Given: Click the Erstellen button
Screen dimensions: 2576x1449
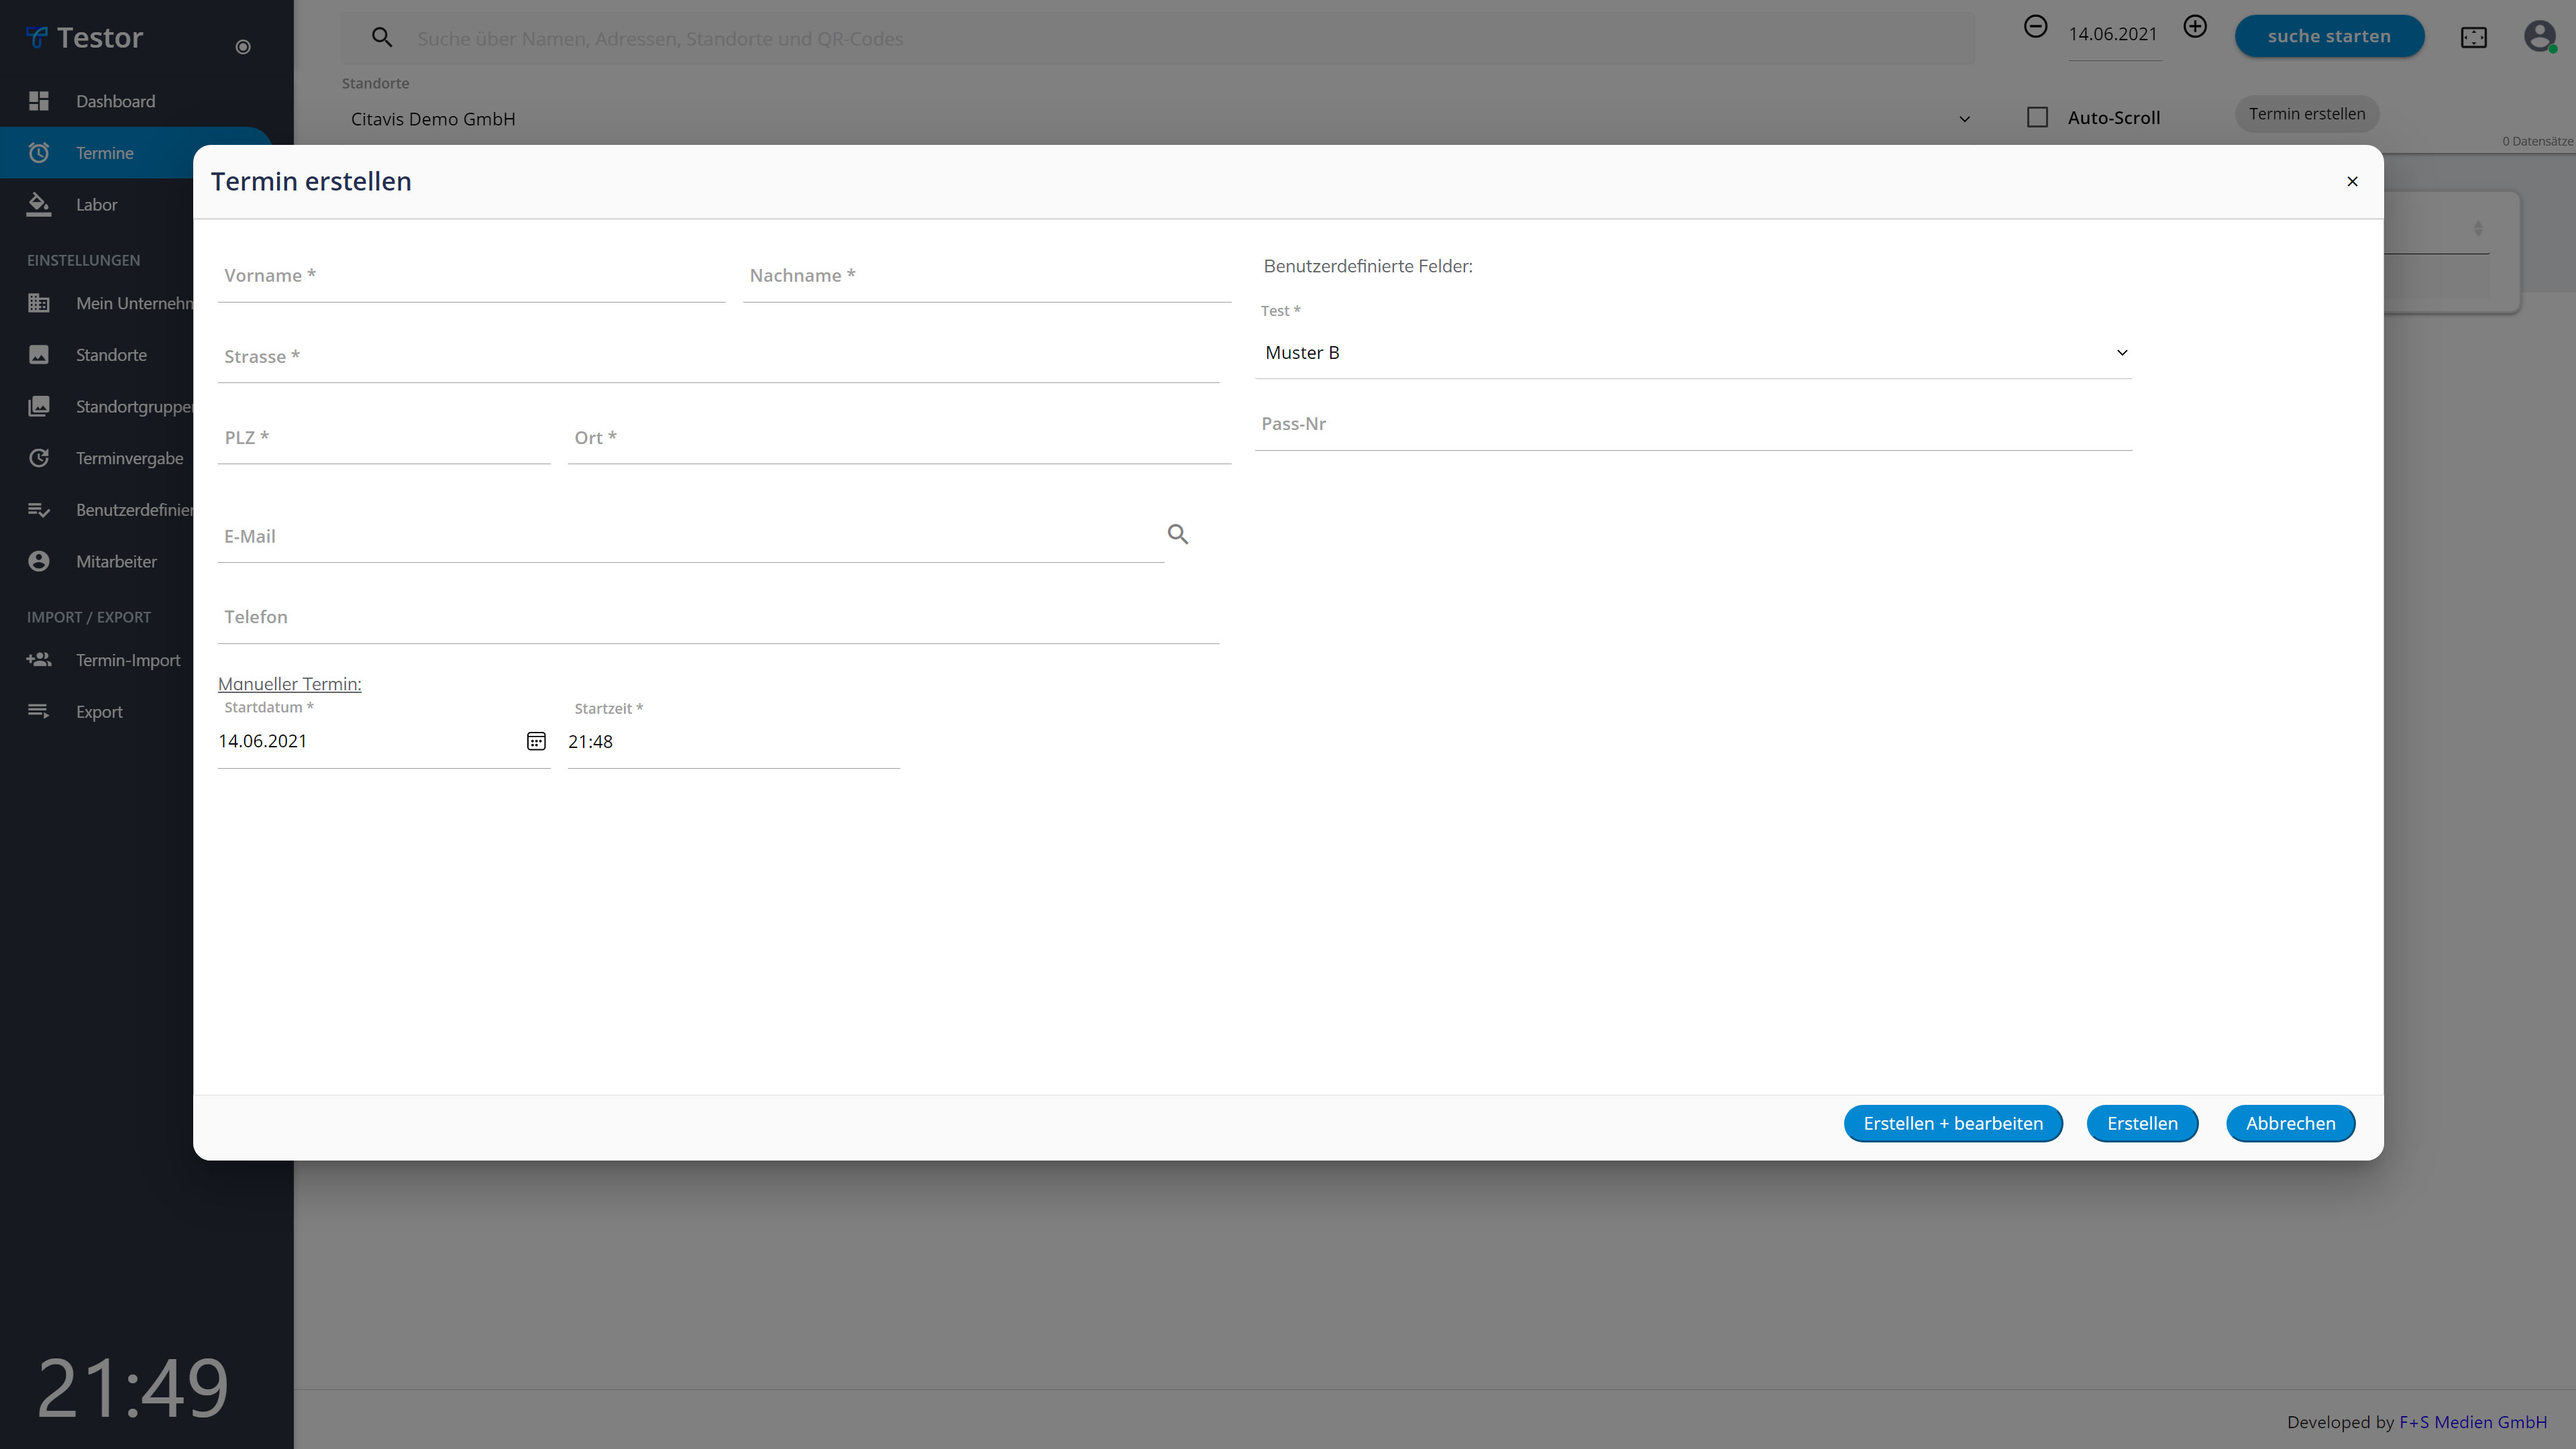Looking at the screenshot, I should [2142, 1124].
